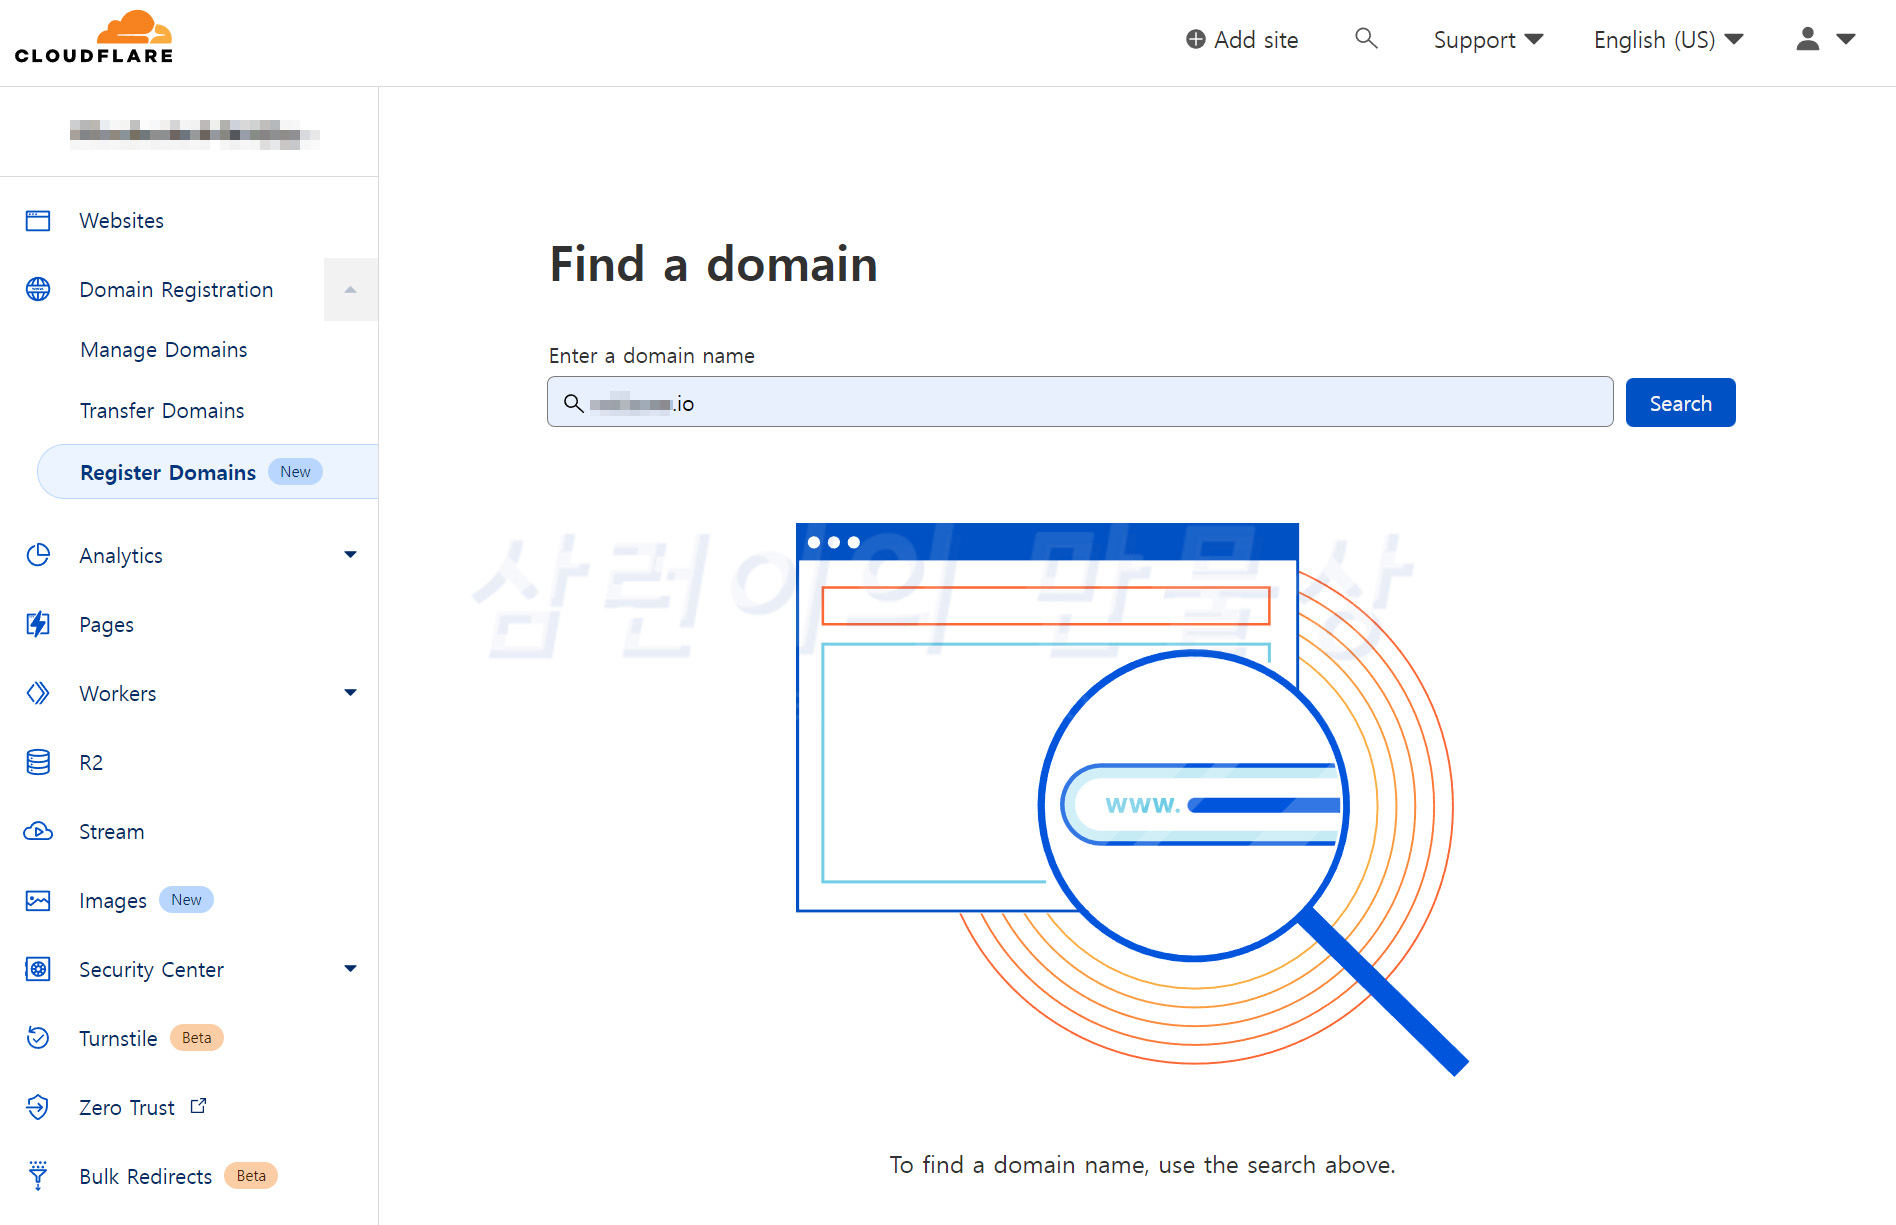
Task: Open the Images section
Action: [x=113, y=901]
